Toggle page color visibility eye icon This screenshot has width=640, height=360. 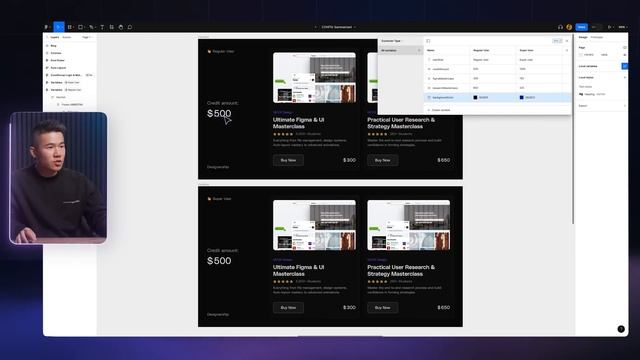coord(624,55)
